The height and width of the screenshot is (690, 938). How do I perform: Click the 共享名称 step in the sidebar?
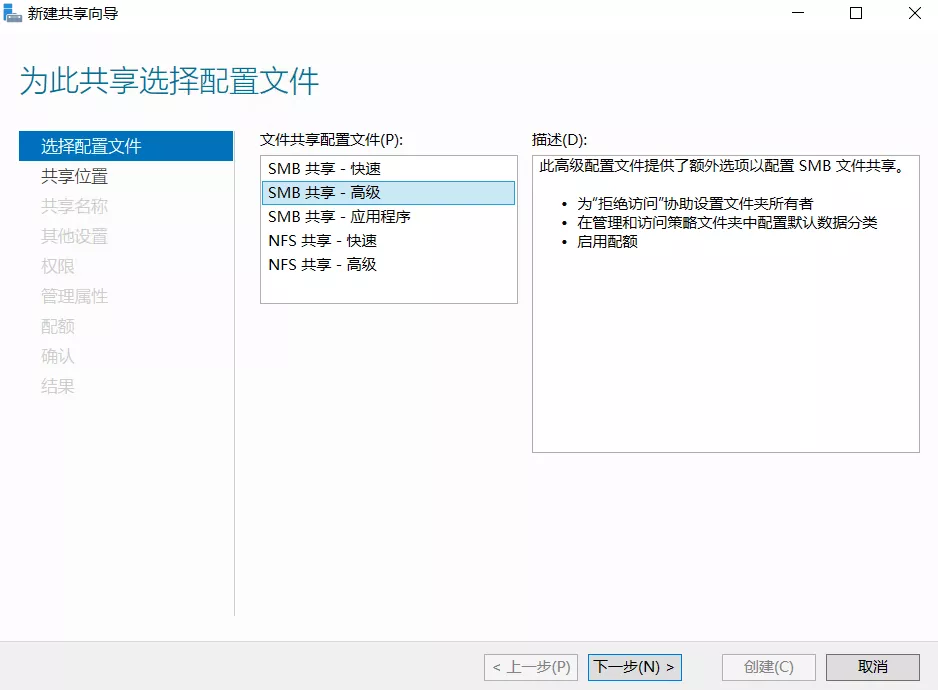tap(74, 206)
